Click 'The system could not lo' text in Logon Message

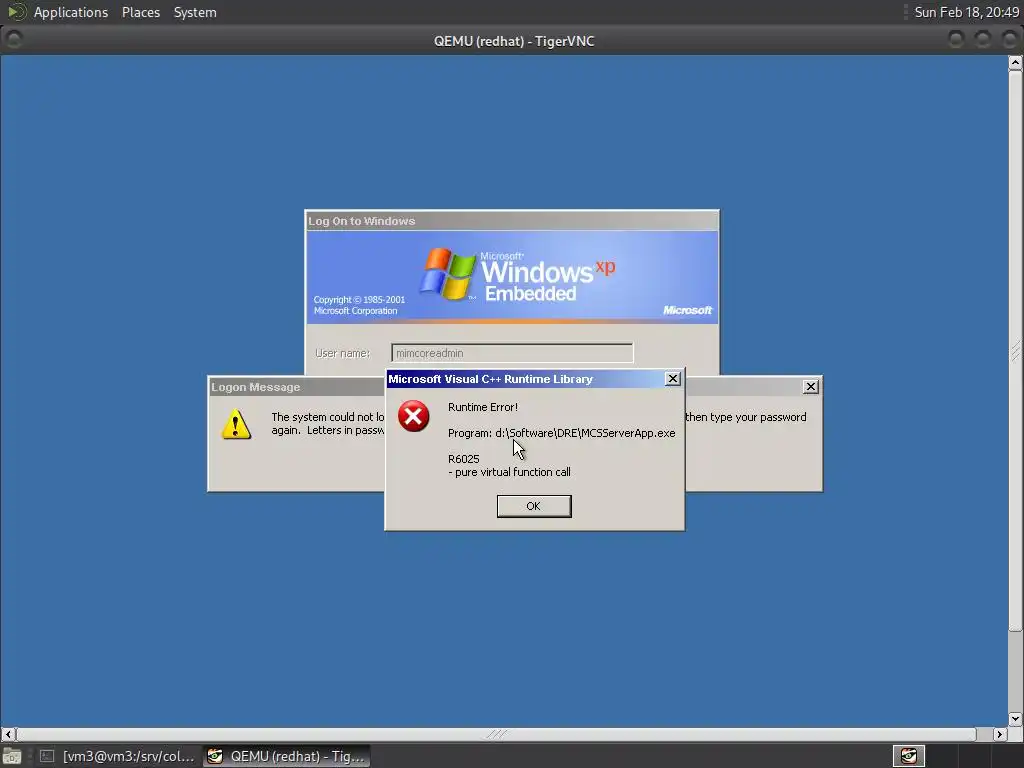coord(328,417)
